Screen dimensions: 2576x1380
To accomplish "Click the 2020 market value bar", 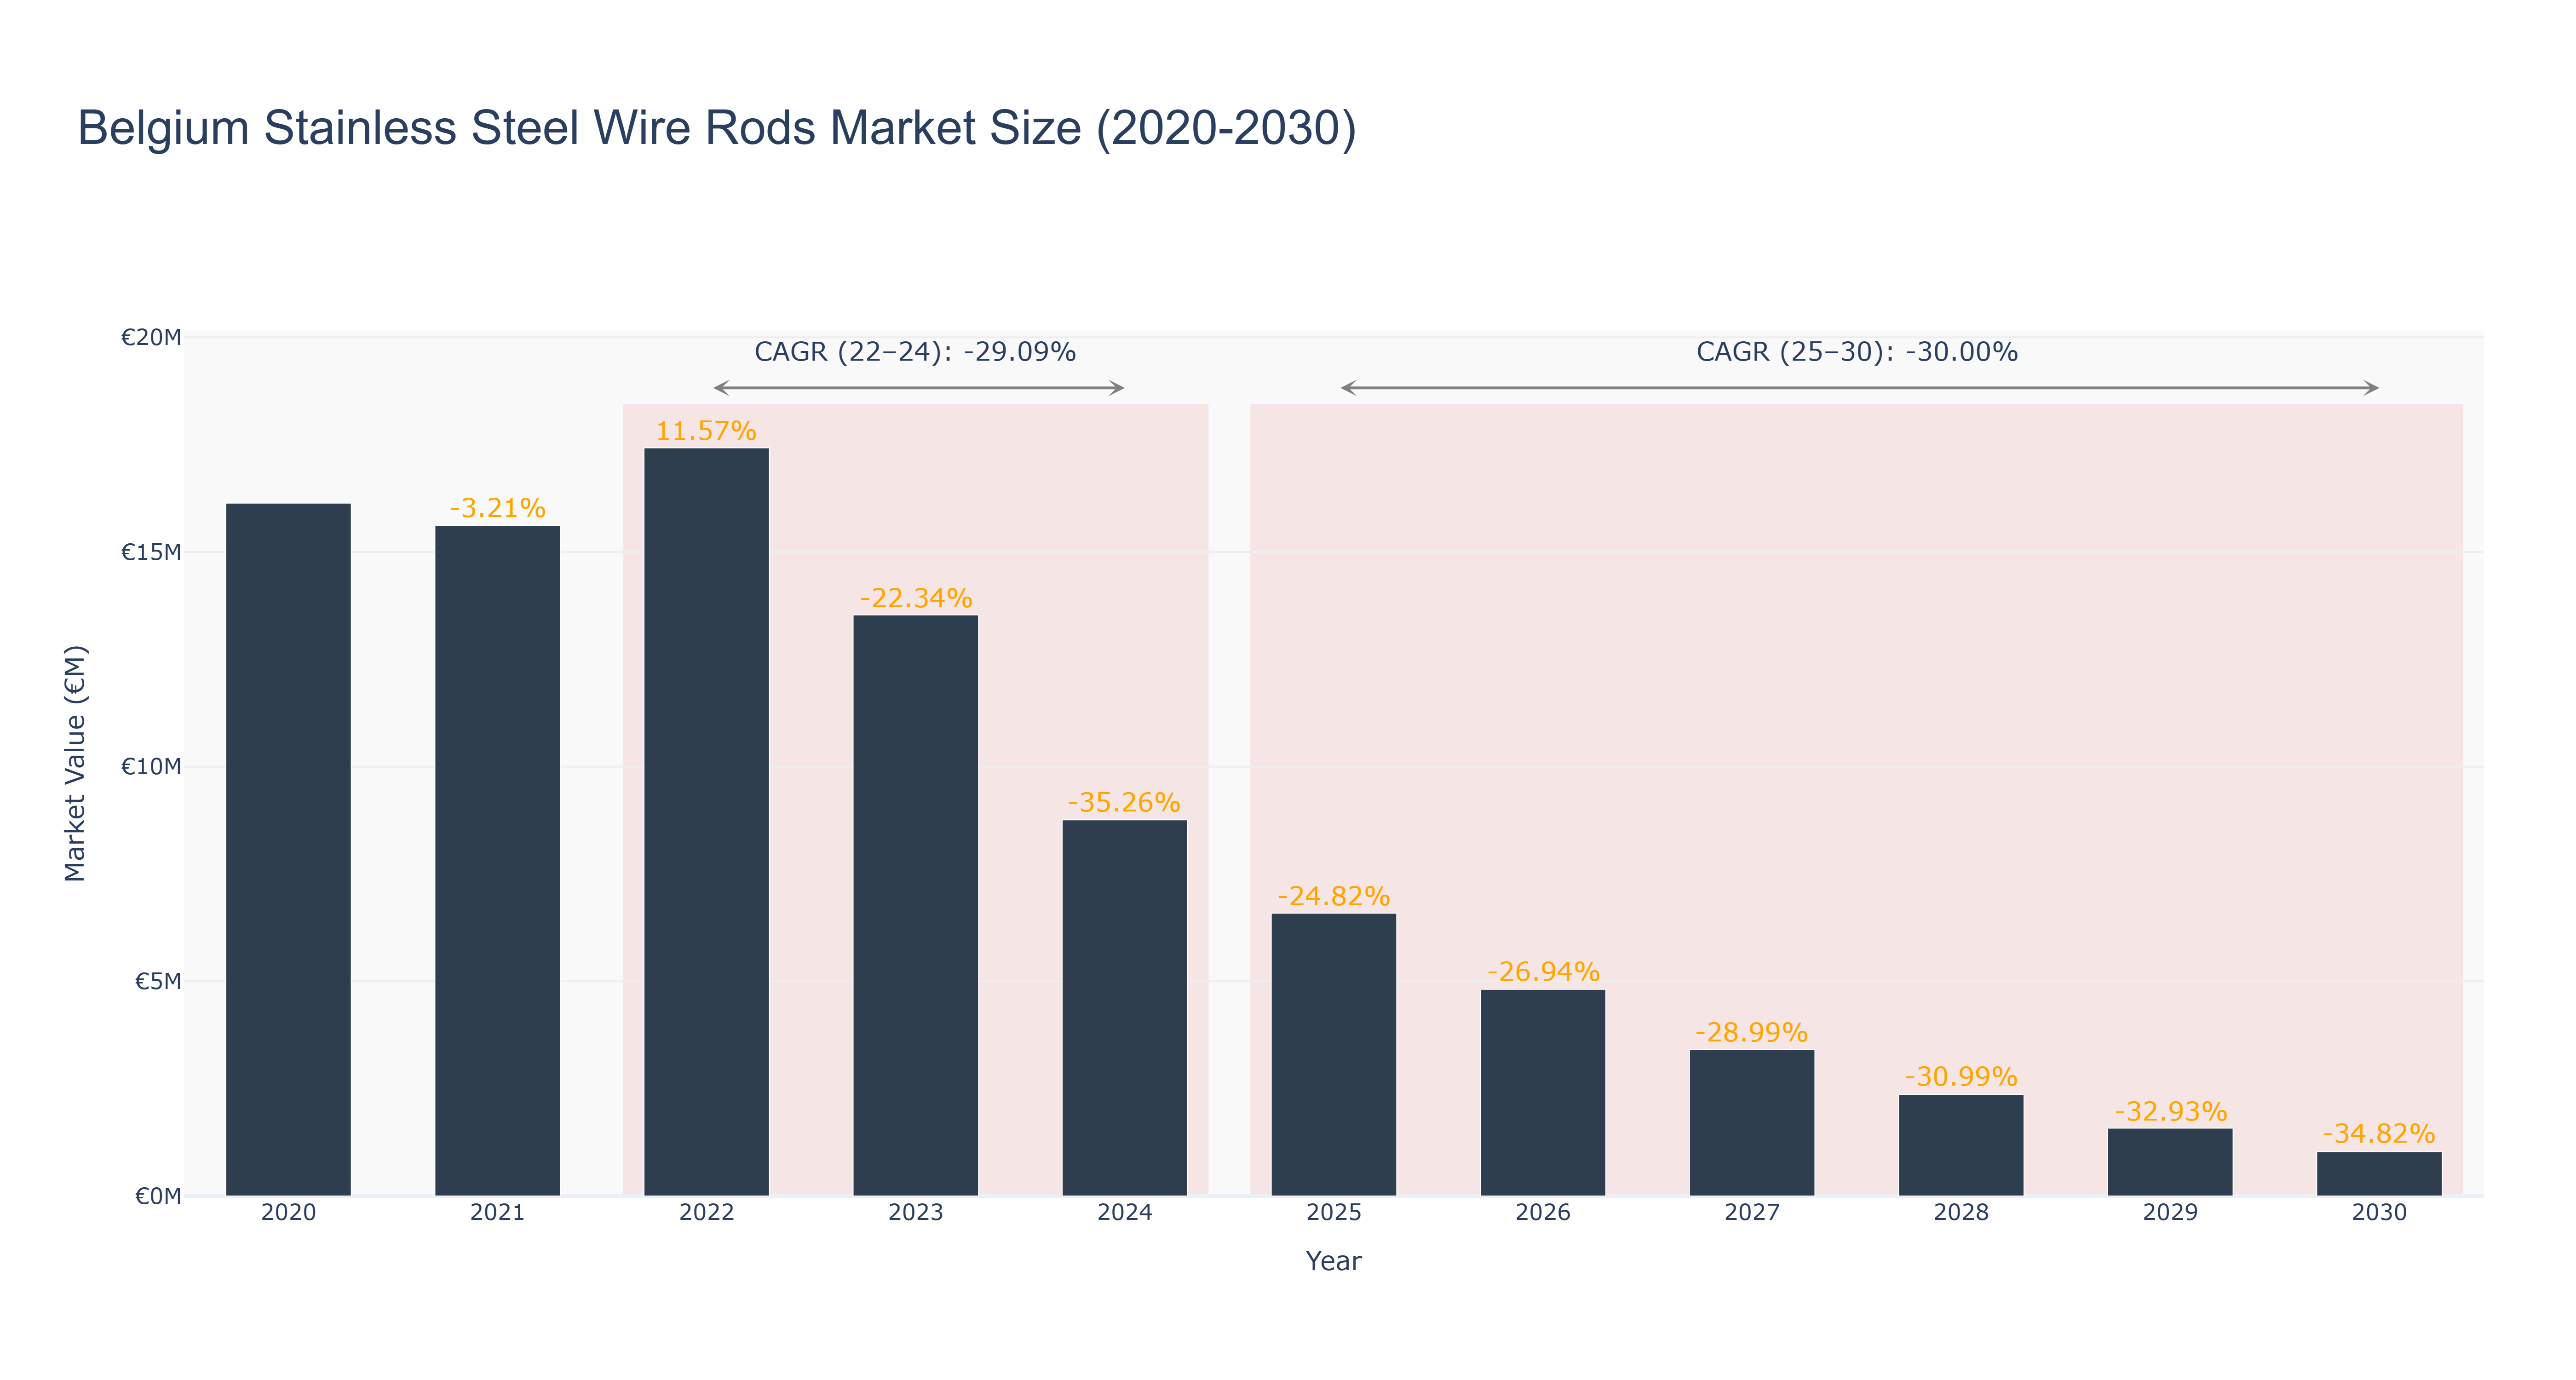I will 288,849.
